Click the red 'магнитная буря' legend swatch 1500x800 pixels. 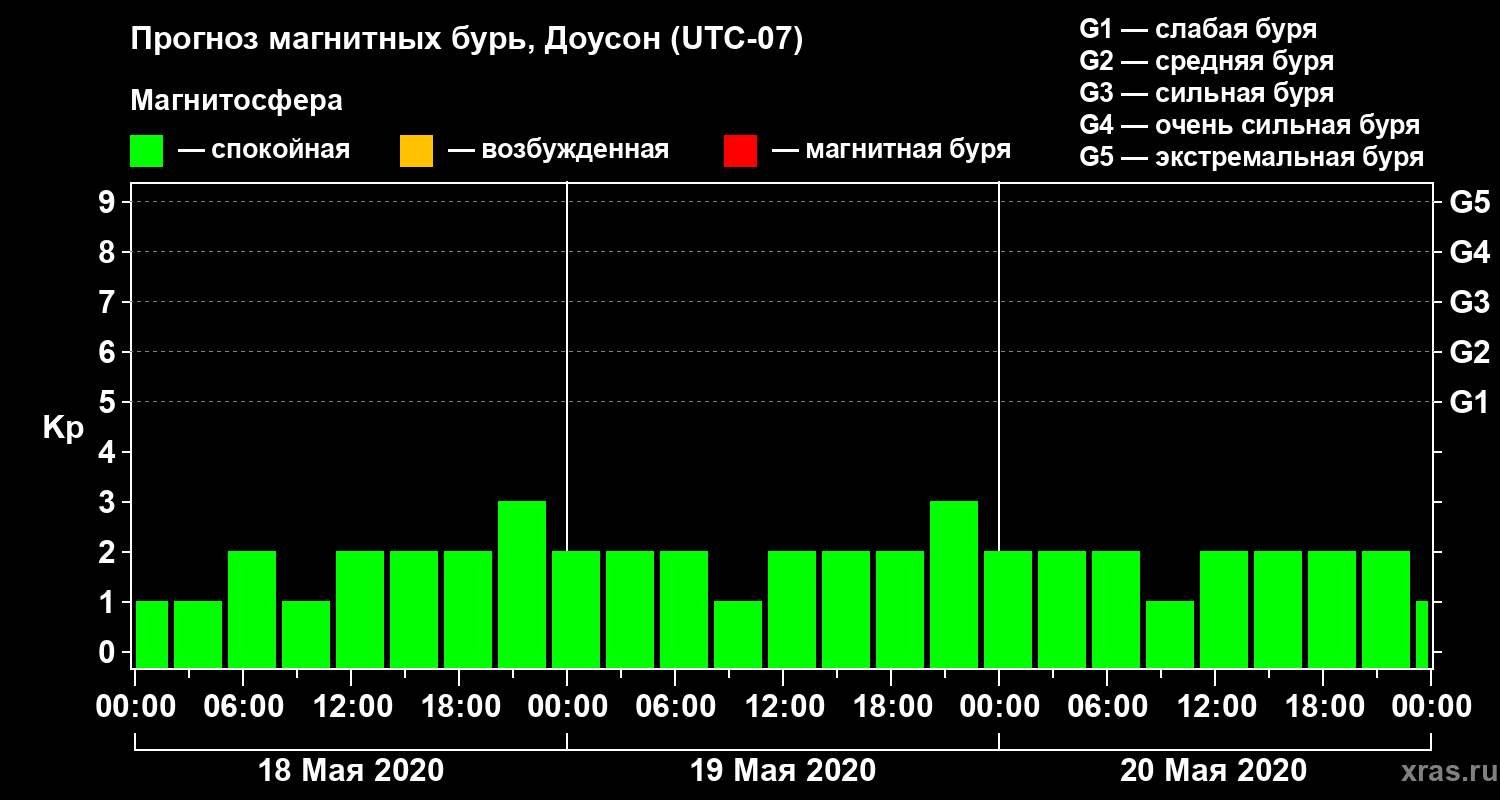[740, 151]
